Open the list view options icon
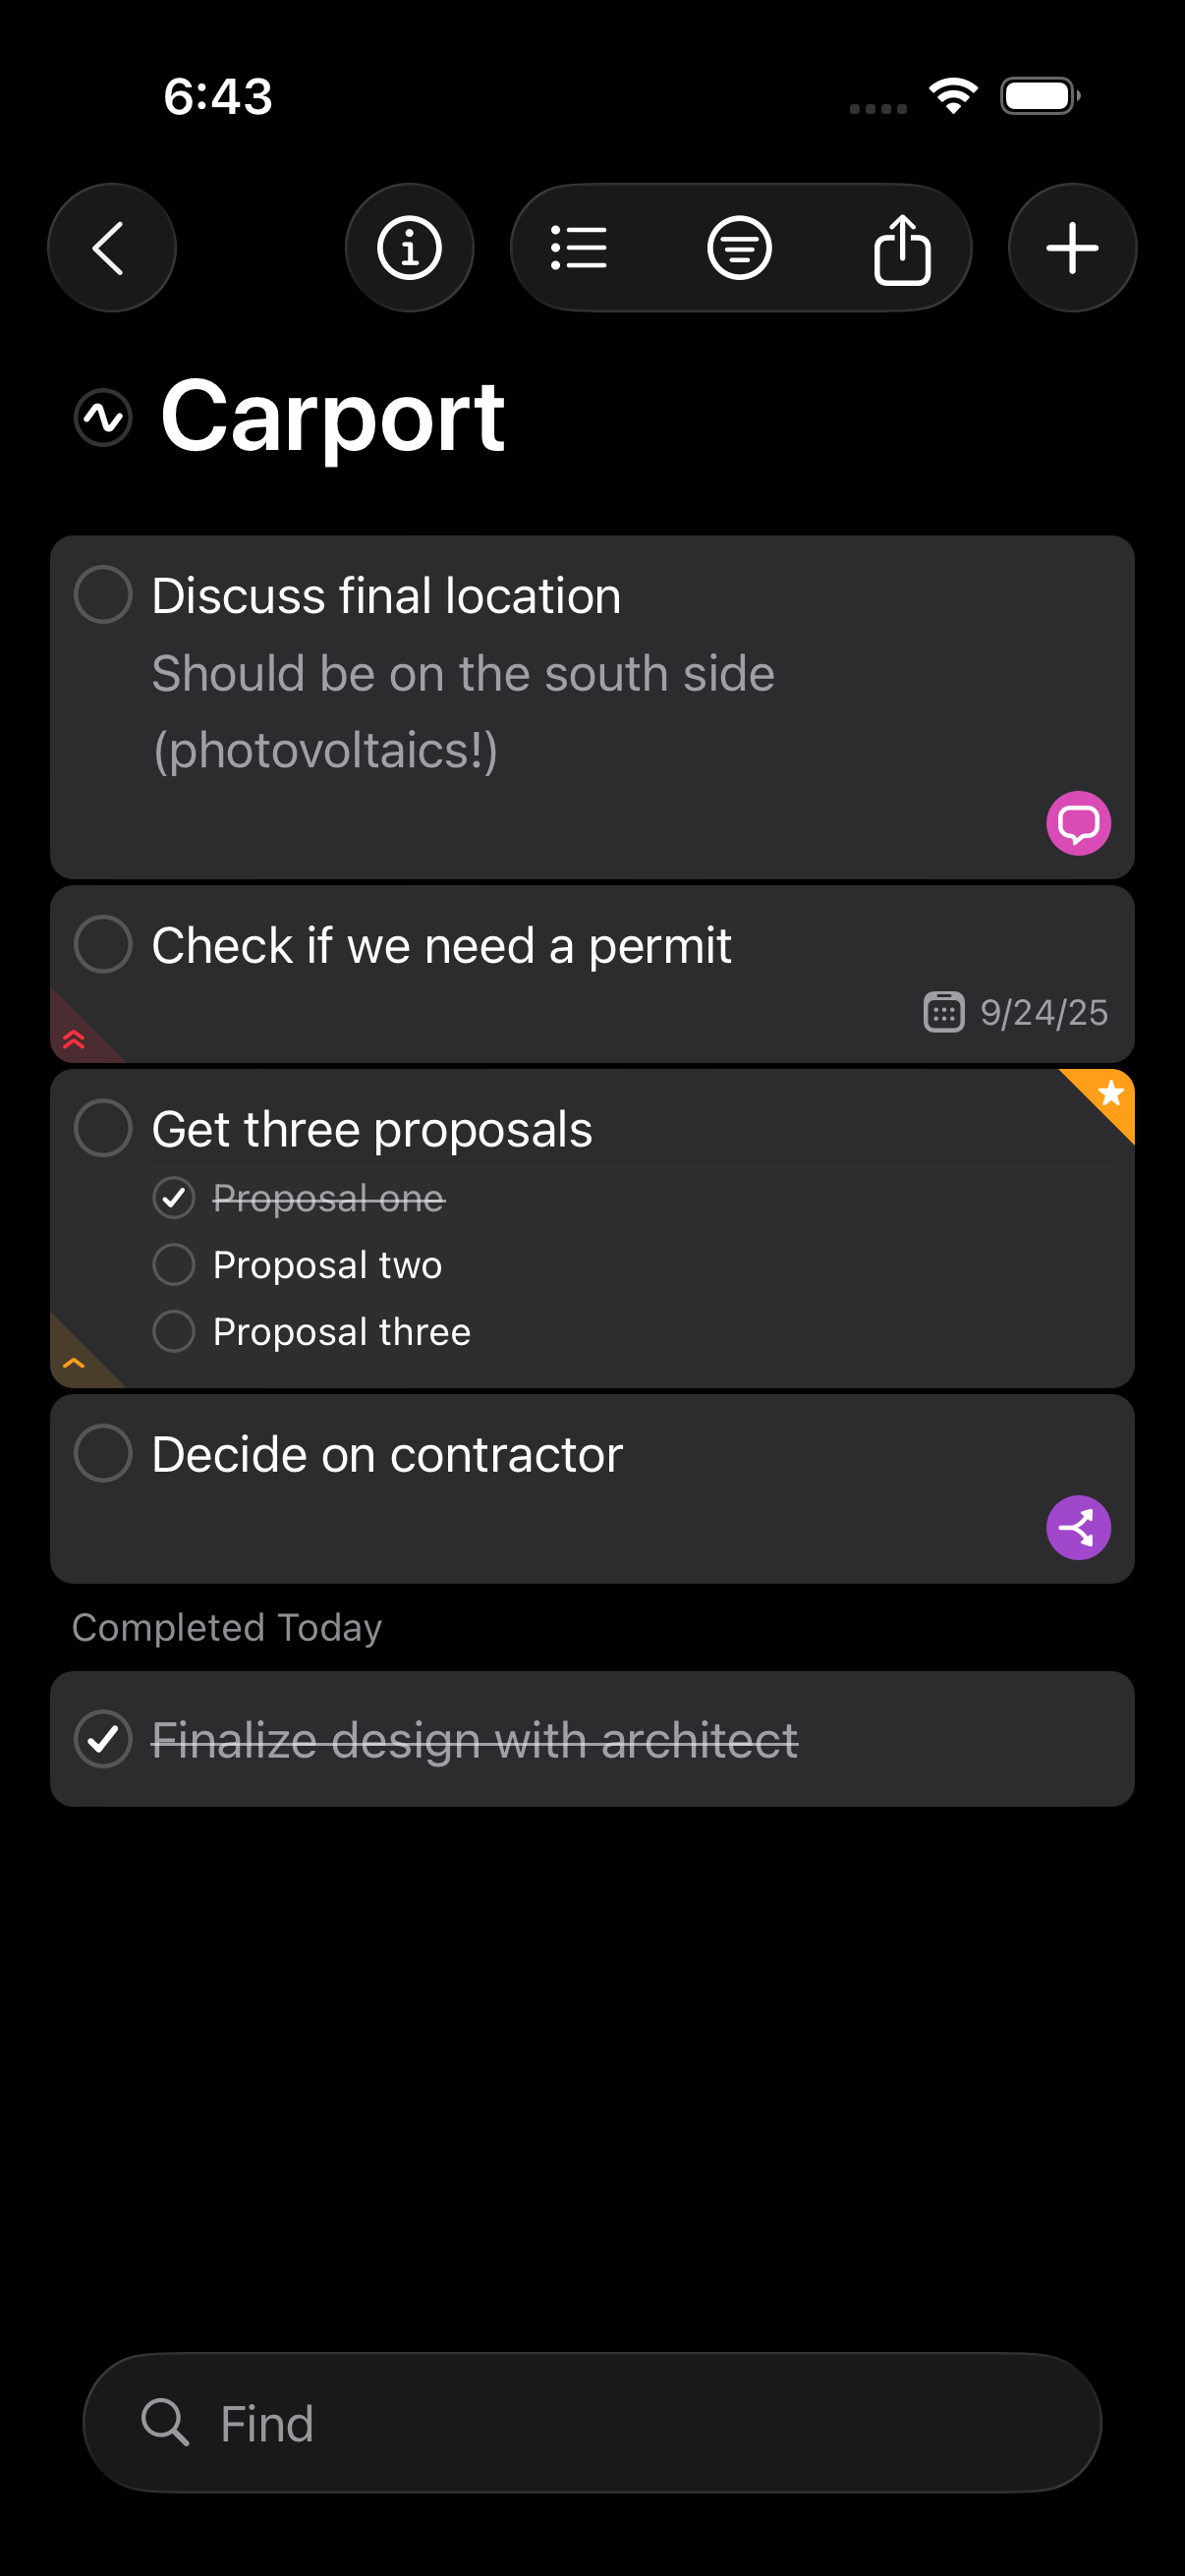This screenshot has width=1185, height=2576. pyautogui.click(x=579, y=247)
